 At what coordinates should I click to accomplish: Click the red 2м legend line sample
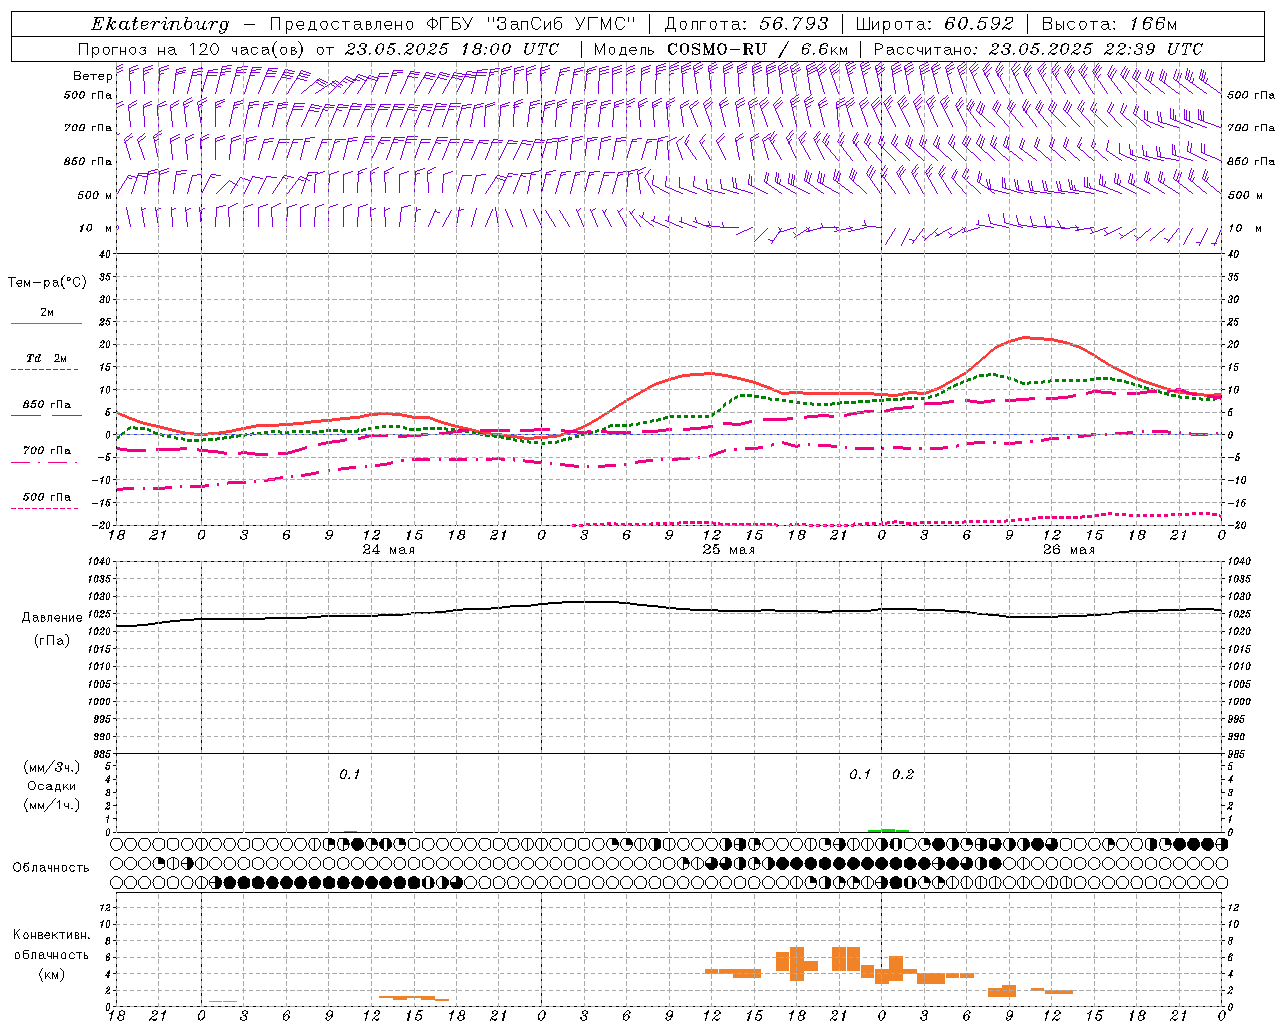46,324
